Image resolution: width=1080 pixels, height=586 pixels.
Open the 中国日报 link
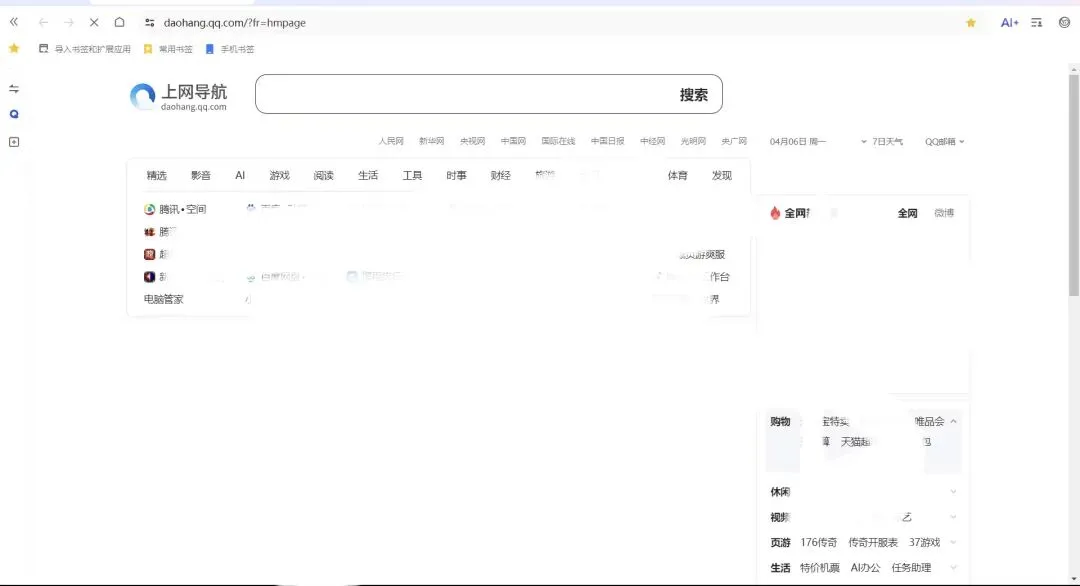608,141
